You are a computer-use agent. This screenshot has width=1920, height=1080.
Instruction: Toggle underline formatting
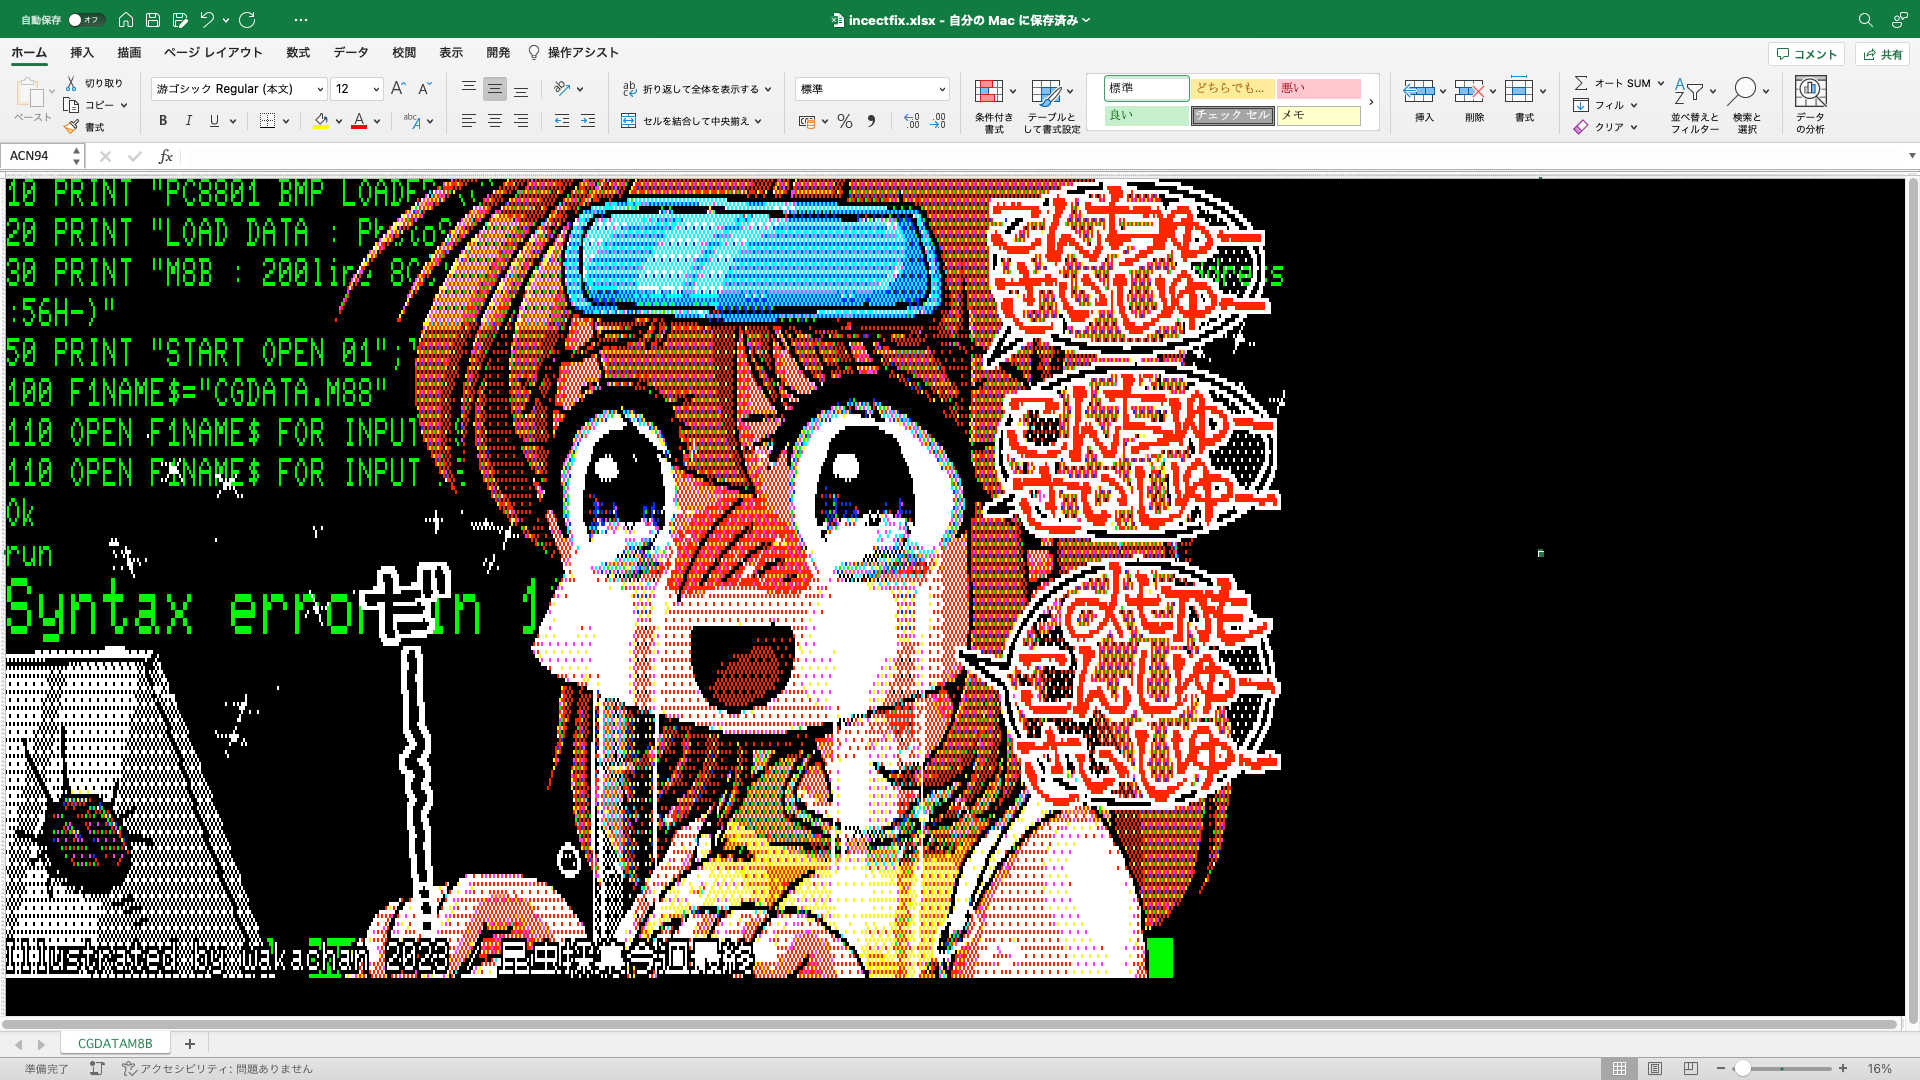[x=214, y=120]
